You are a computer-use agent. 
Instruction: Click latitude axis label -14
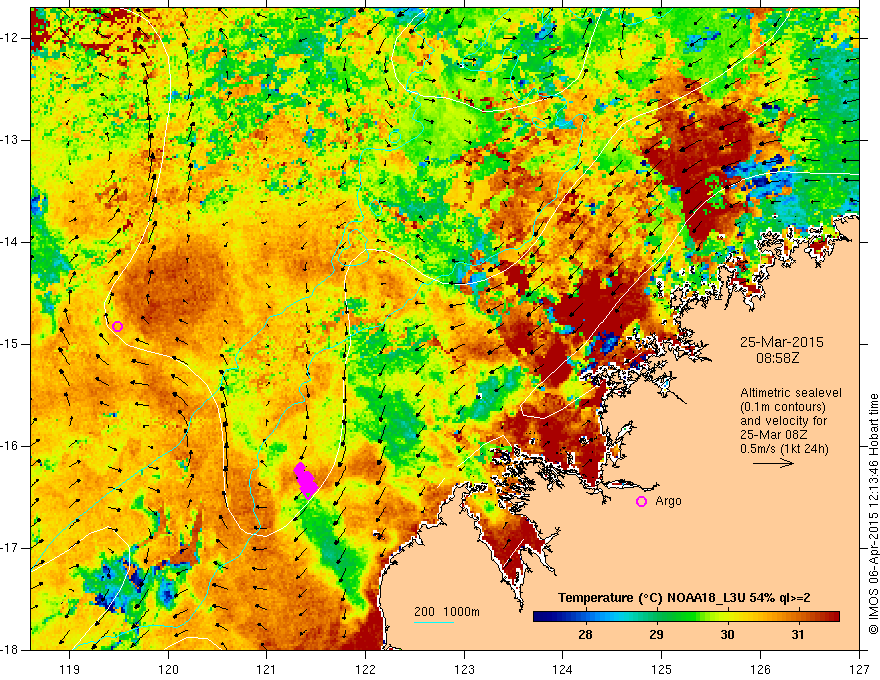[10, 242]
